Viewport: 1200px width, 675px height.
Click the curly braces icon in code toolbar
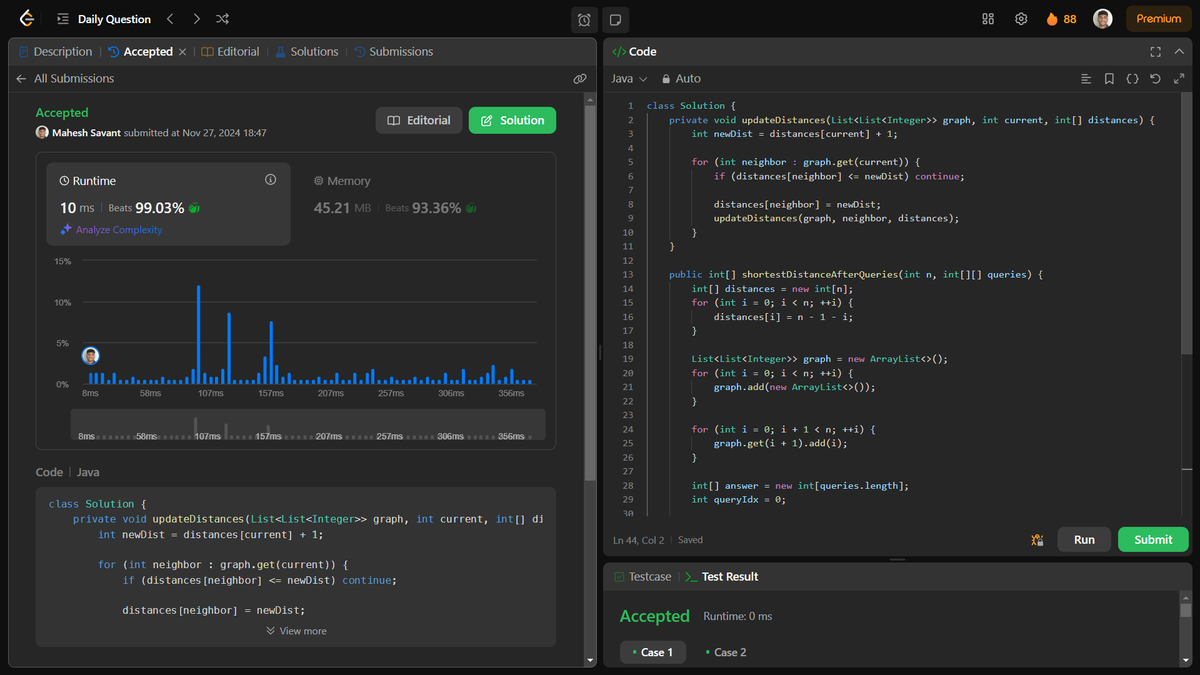coord(1132,78)
